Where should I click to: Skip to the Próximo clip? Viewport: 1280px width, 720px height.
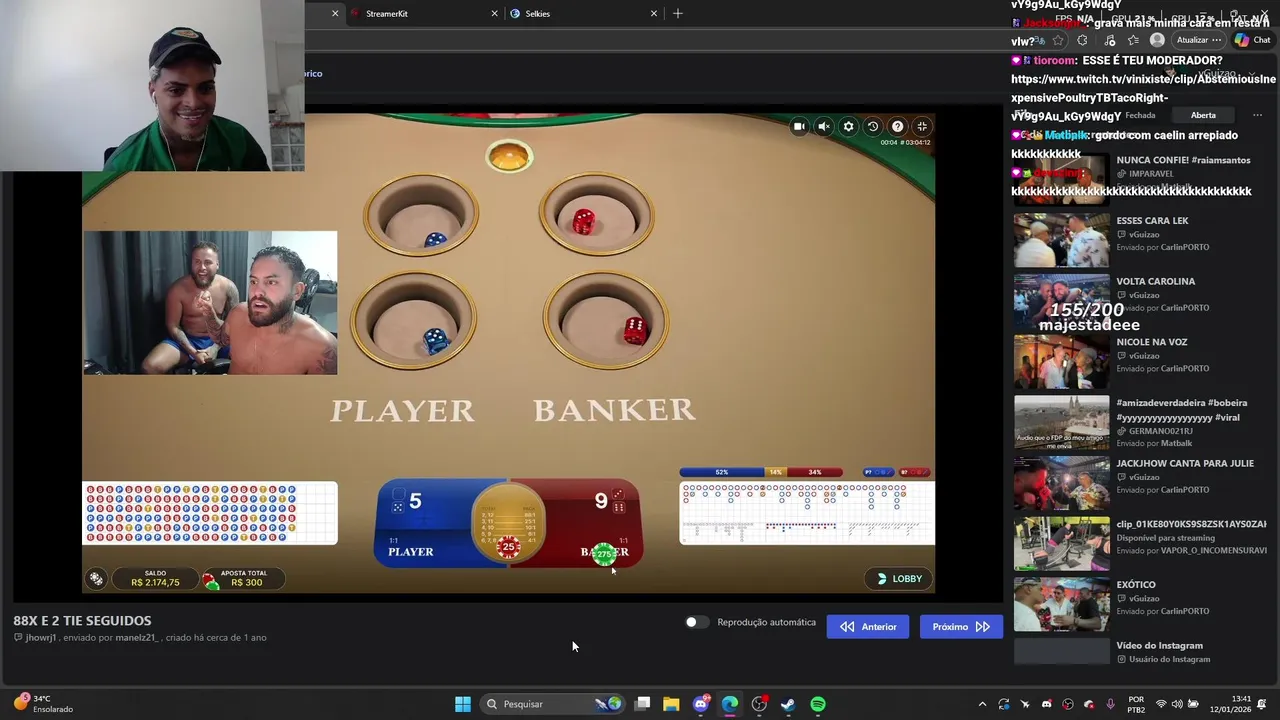(961, 627)
